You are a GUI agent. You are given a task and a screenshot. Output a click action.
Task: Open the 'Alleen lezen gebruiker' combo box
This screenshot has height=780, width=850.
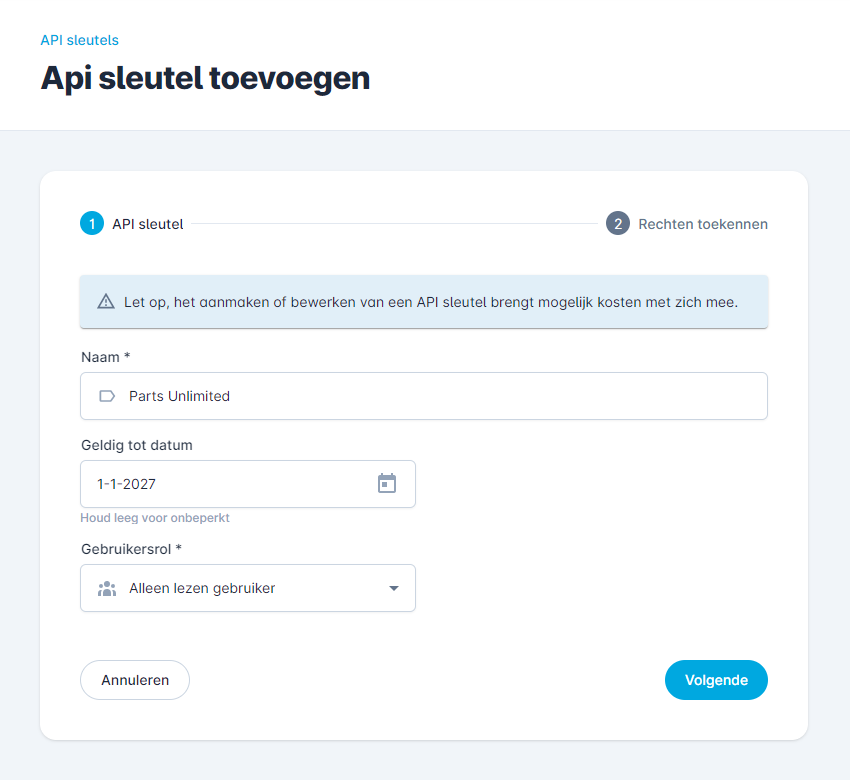248,588
